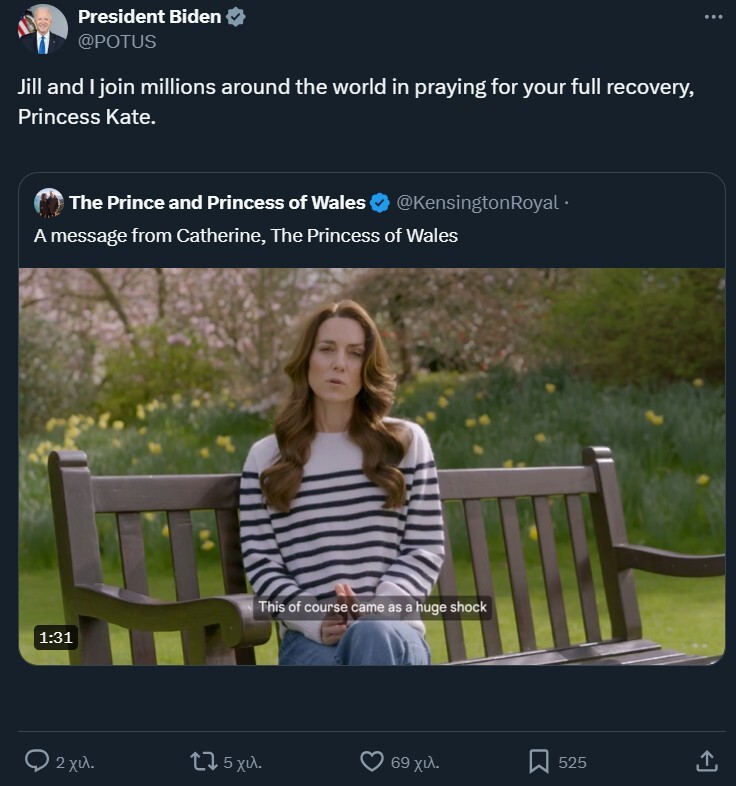Click the 1:31 video duration badge
Viewport: 736px width, 786px height.
pos(56,636)
